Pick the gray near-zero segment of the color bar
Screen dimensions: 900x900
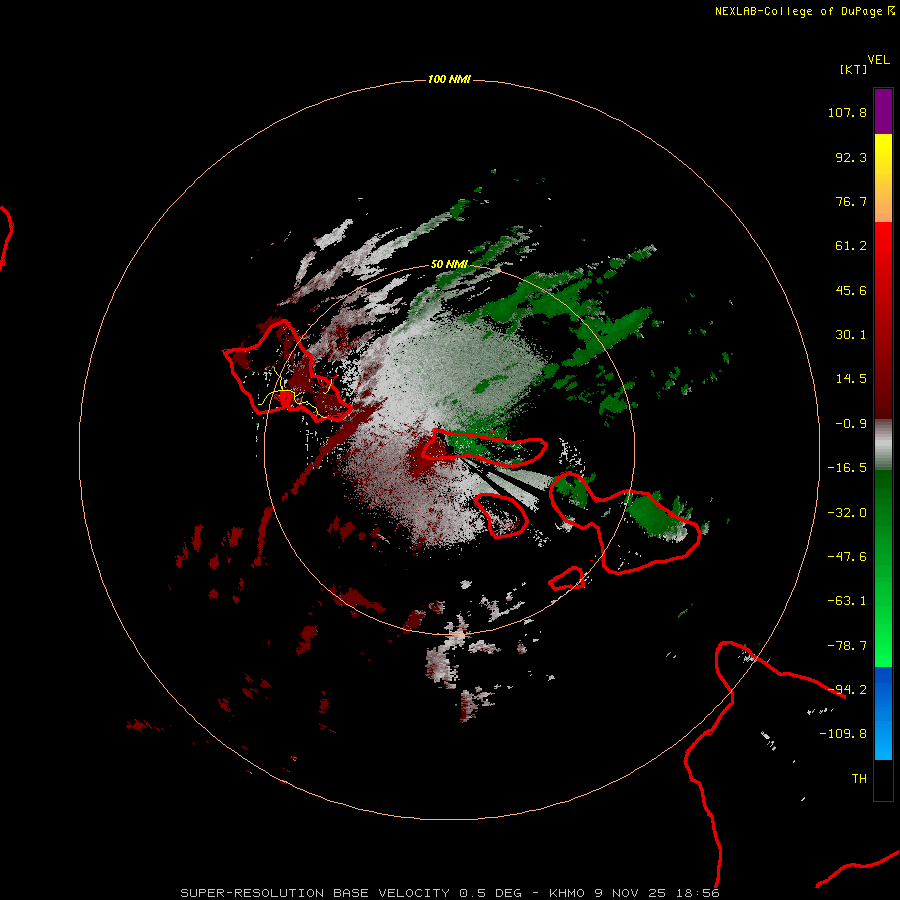click(883, 445)
